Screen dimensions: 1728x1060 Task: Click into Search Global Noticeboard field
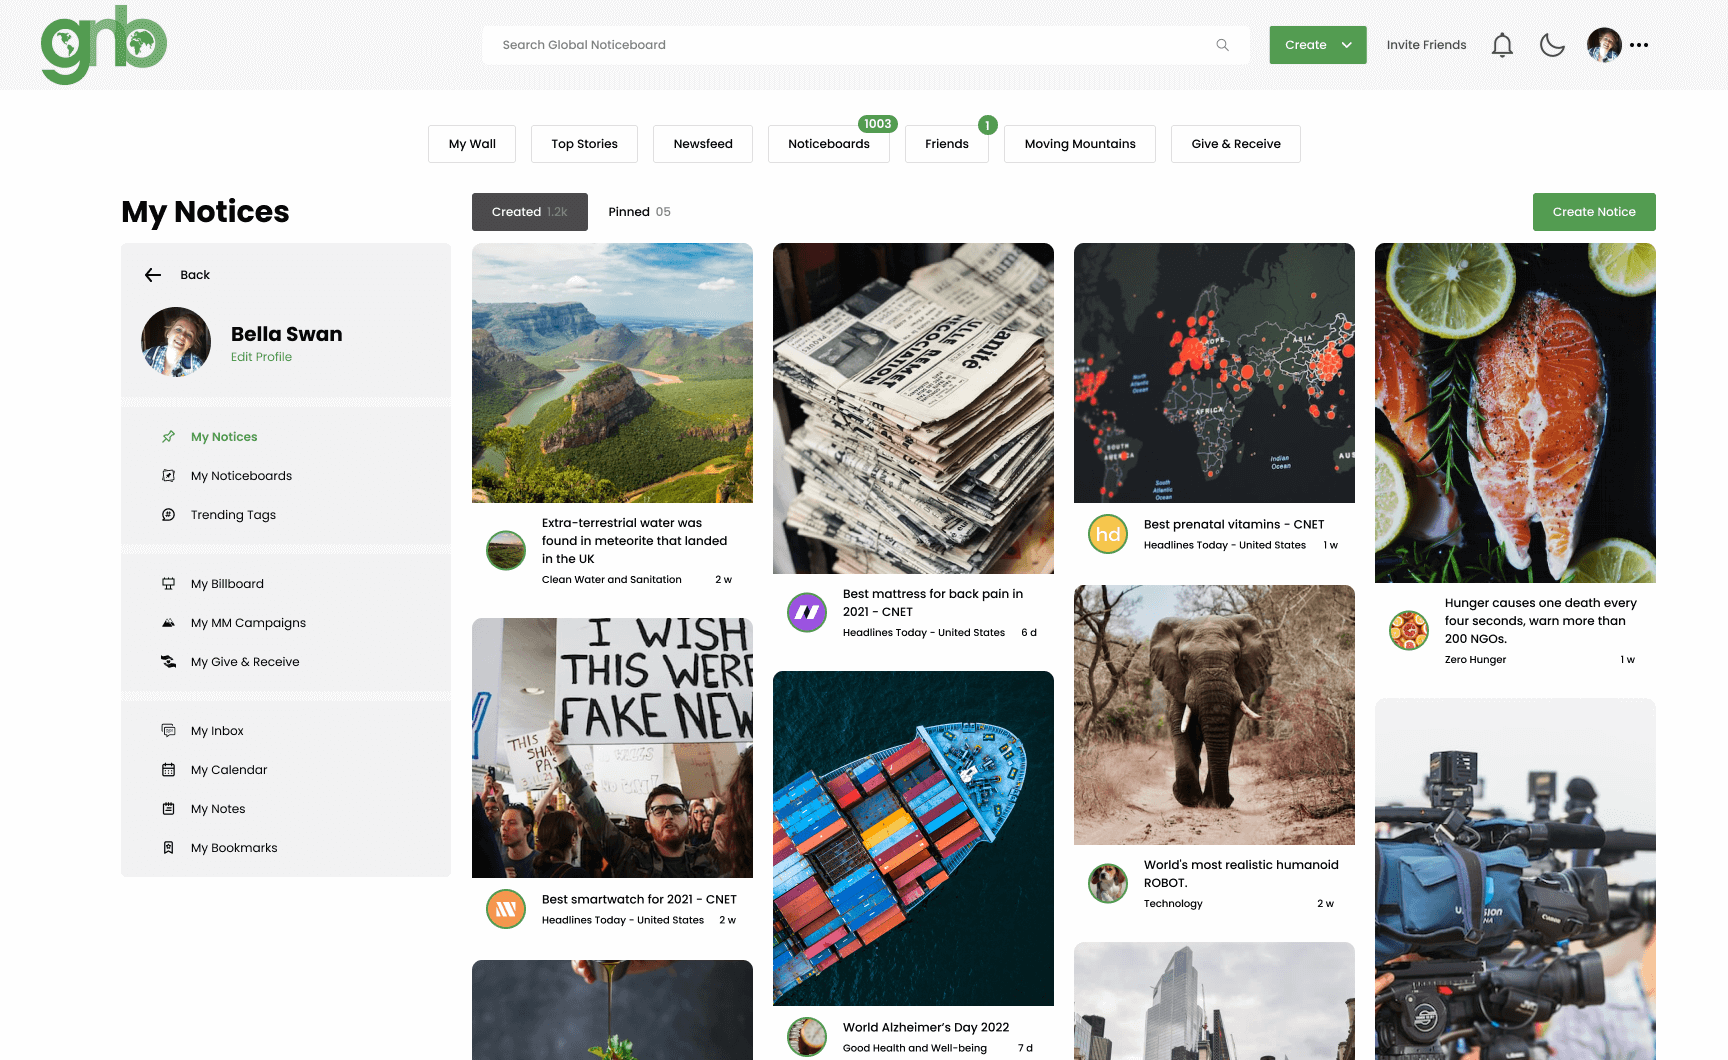tap(850, 45)
